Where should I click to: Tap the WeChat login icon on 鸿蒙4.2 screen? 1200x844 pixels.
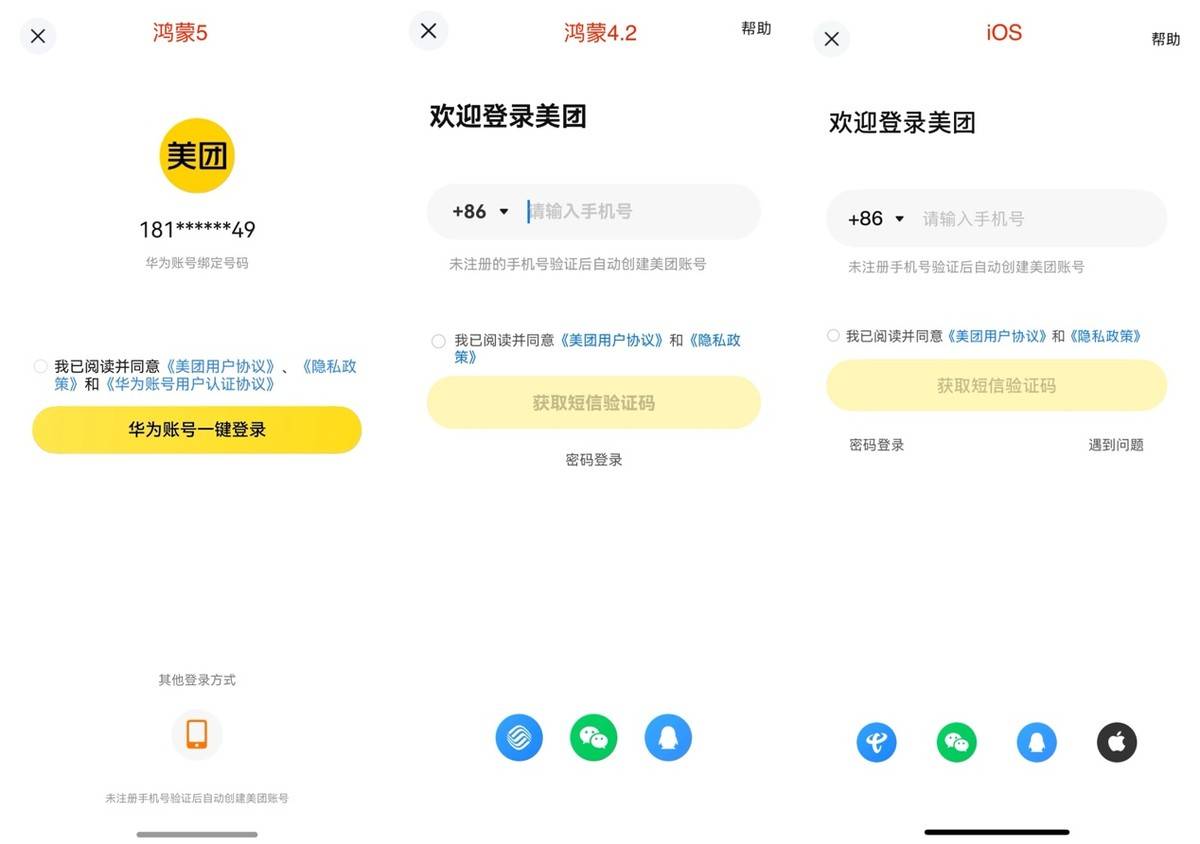[594, 737]
